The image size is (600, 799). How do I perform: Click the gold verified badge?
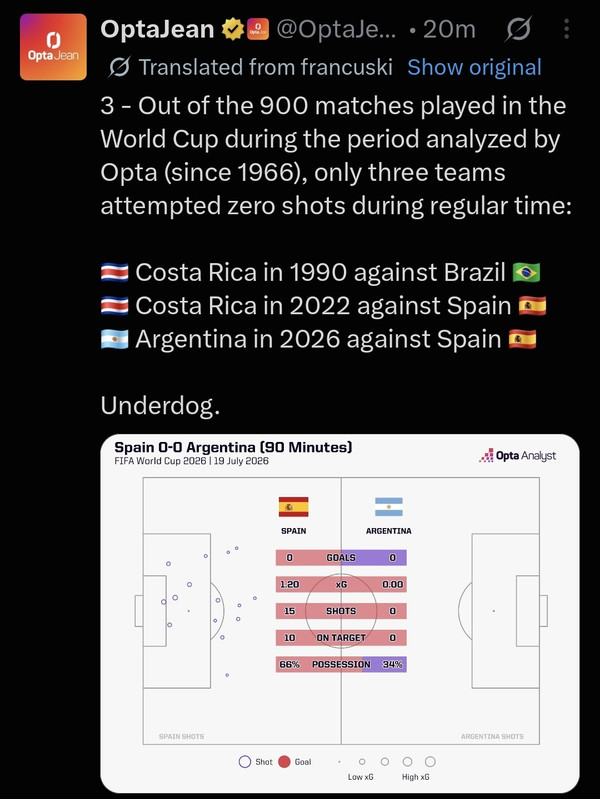(232, 29)
